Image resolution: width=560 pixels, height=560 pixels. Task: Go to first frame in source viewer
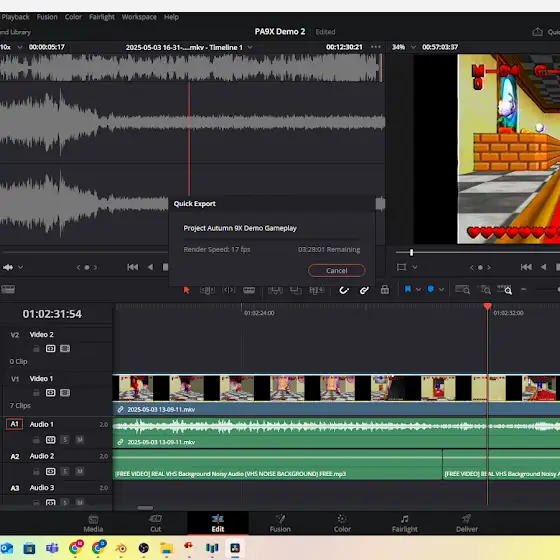[x=132, y=267]
